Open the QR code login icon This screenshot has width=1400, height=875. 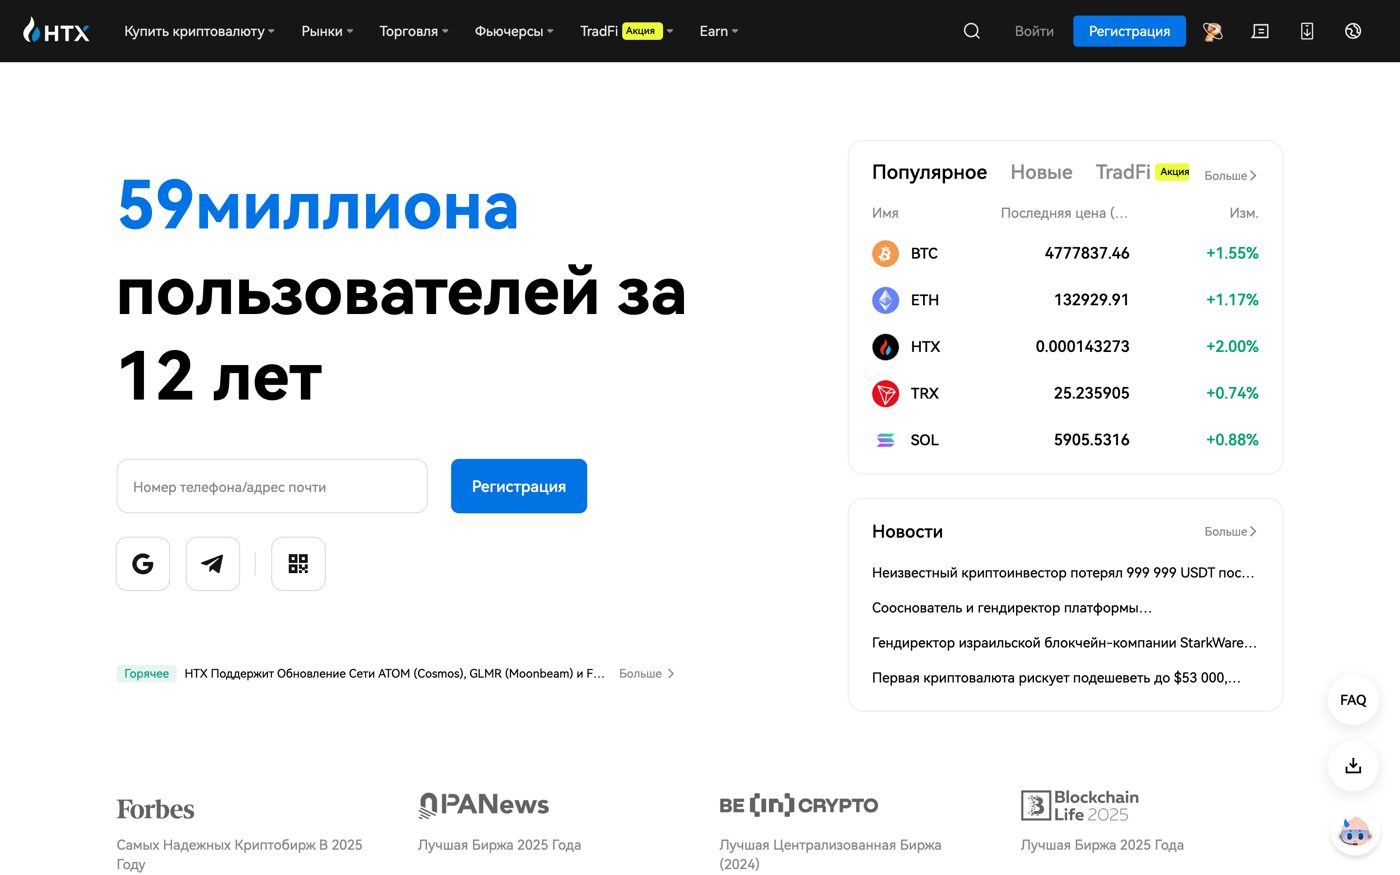(298, 564)
